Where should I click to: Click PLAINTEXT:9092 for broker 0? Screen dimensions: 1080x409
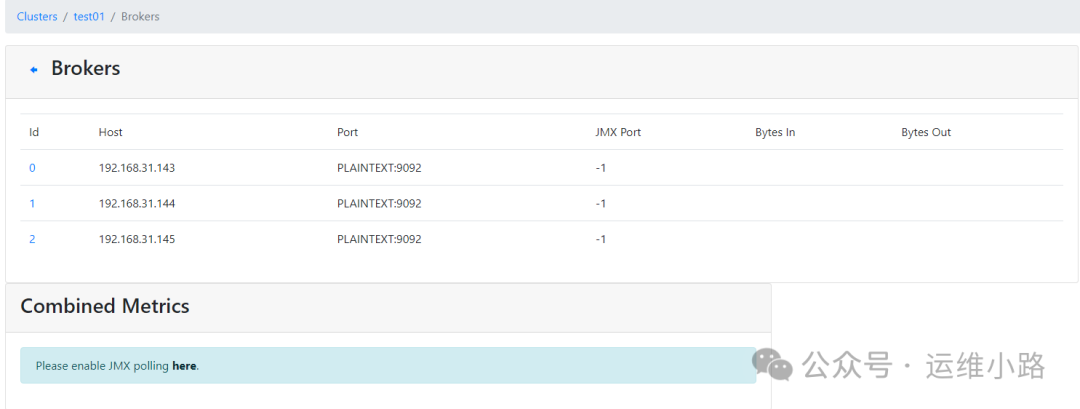tap(379, 168)
